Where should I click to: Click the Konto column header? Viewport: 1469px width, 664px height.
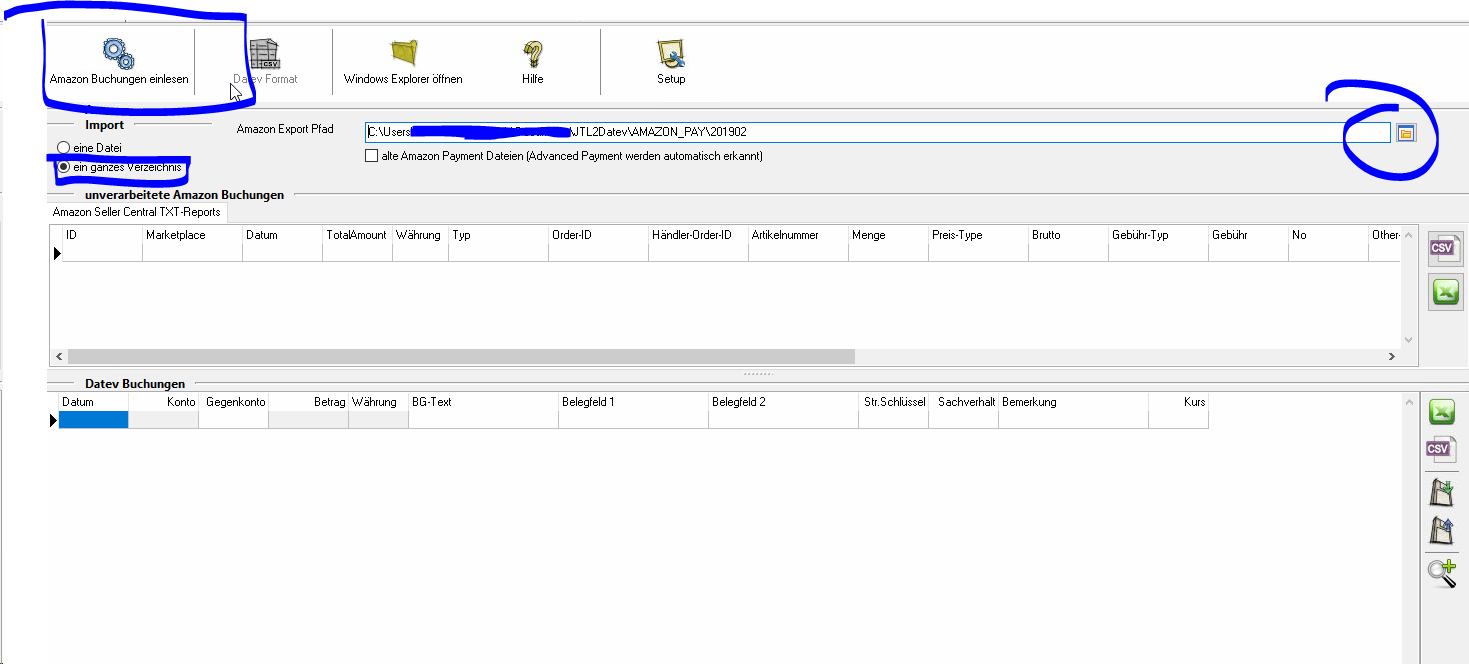[x=164, y=402]
